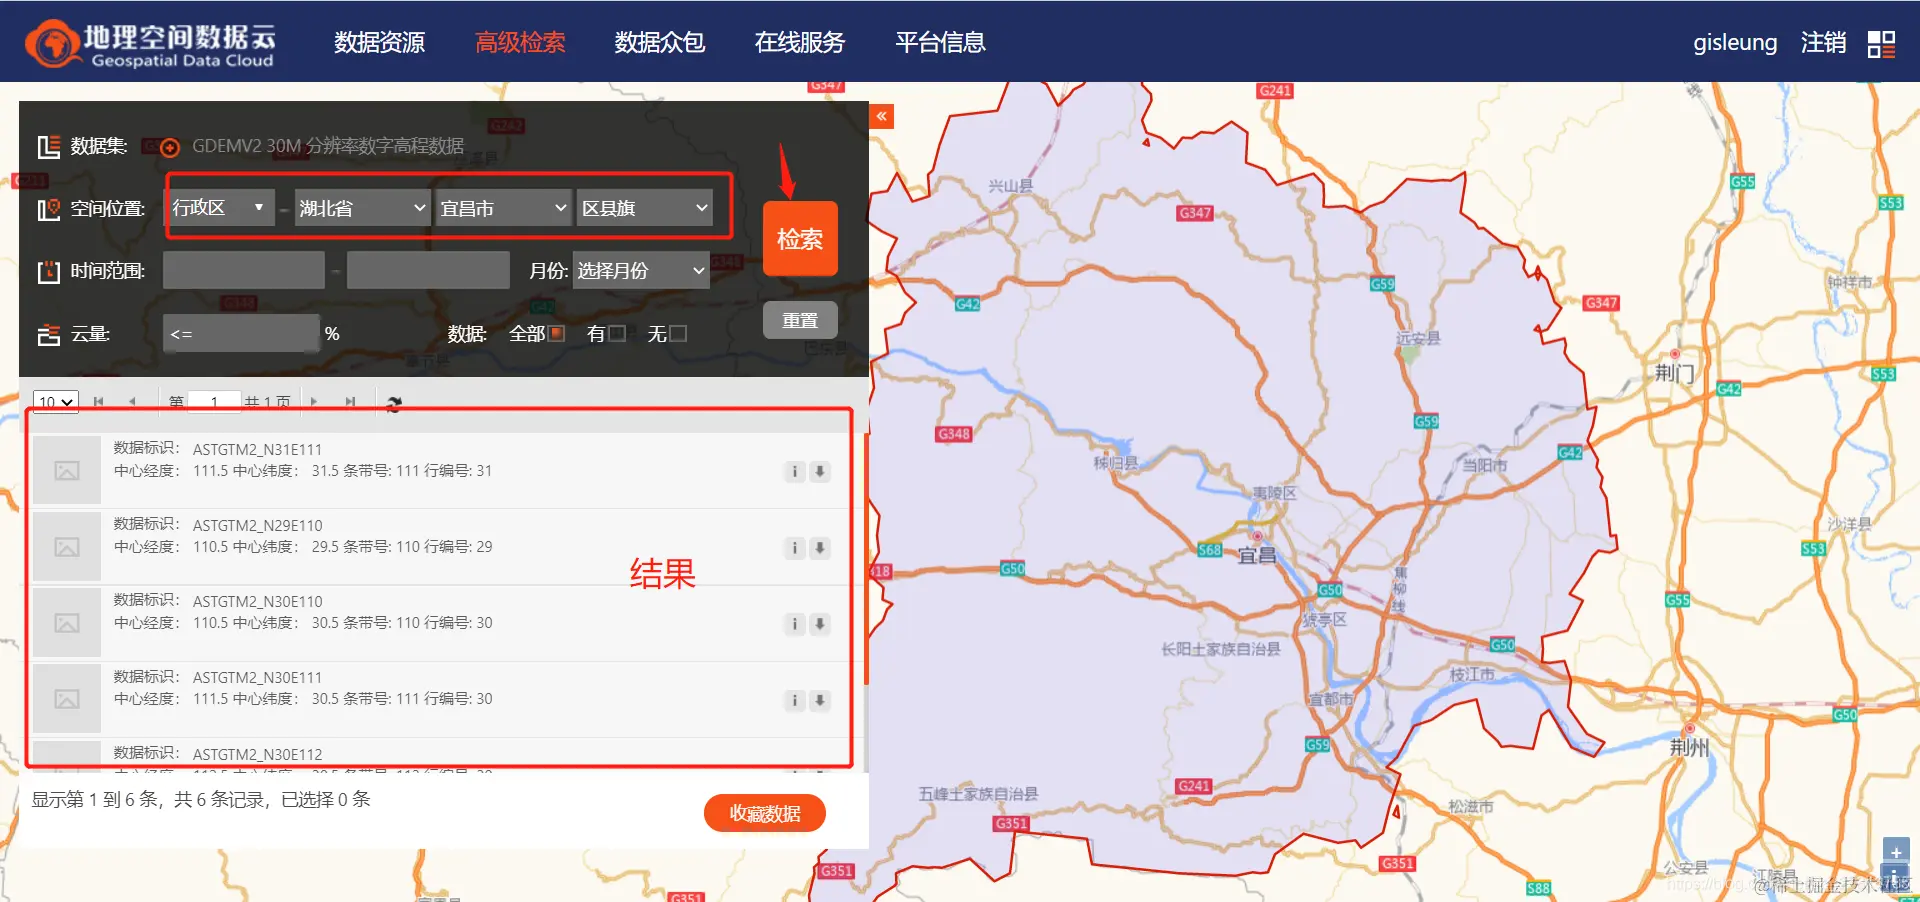Click the GDEMV2 30M dataset name field

coord(328,146)
